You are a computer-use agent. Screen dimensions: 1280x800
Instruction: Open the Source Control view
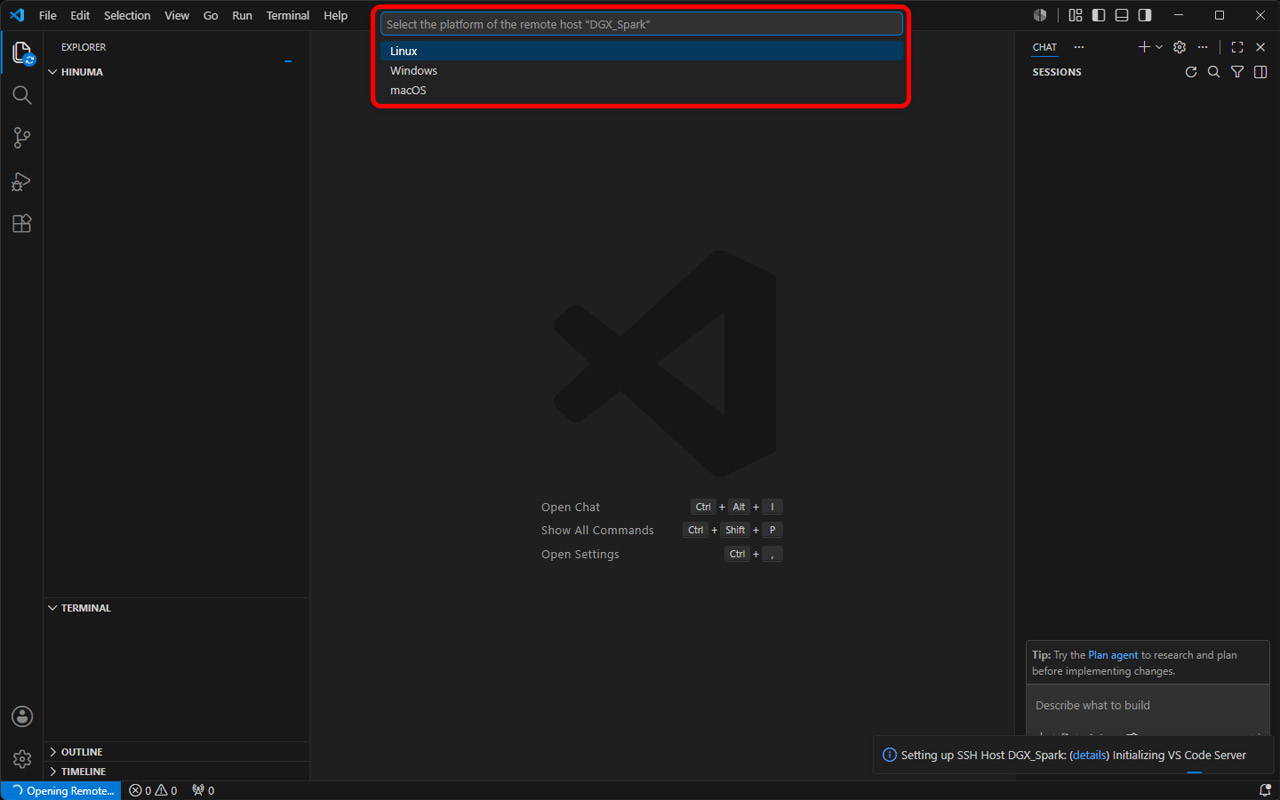[22, 138]
